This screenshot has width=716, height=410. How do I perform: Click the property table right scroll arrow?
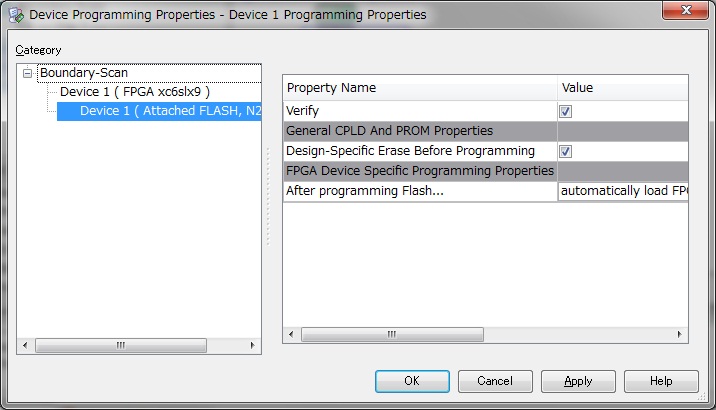pyautogui.click(x=679, y=334)
